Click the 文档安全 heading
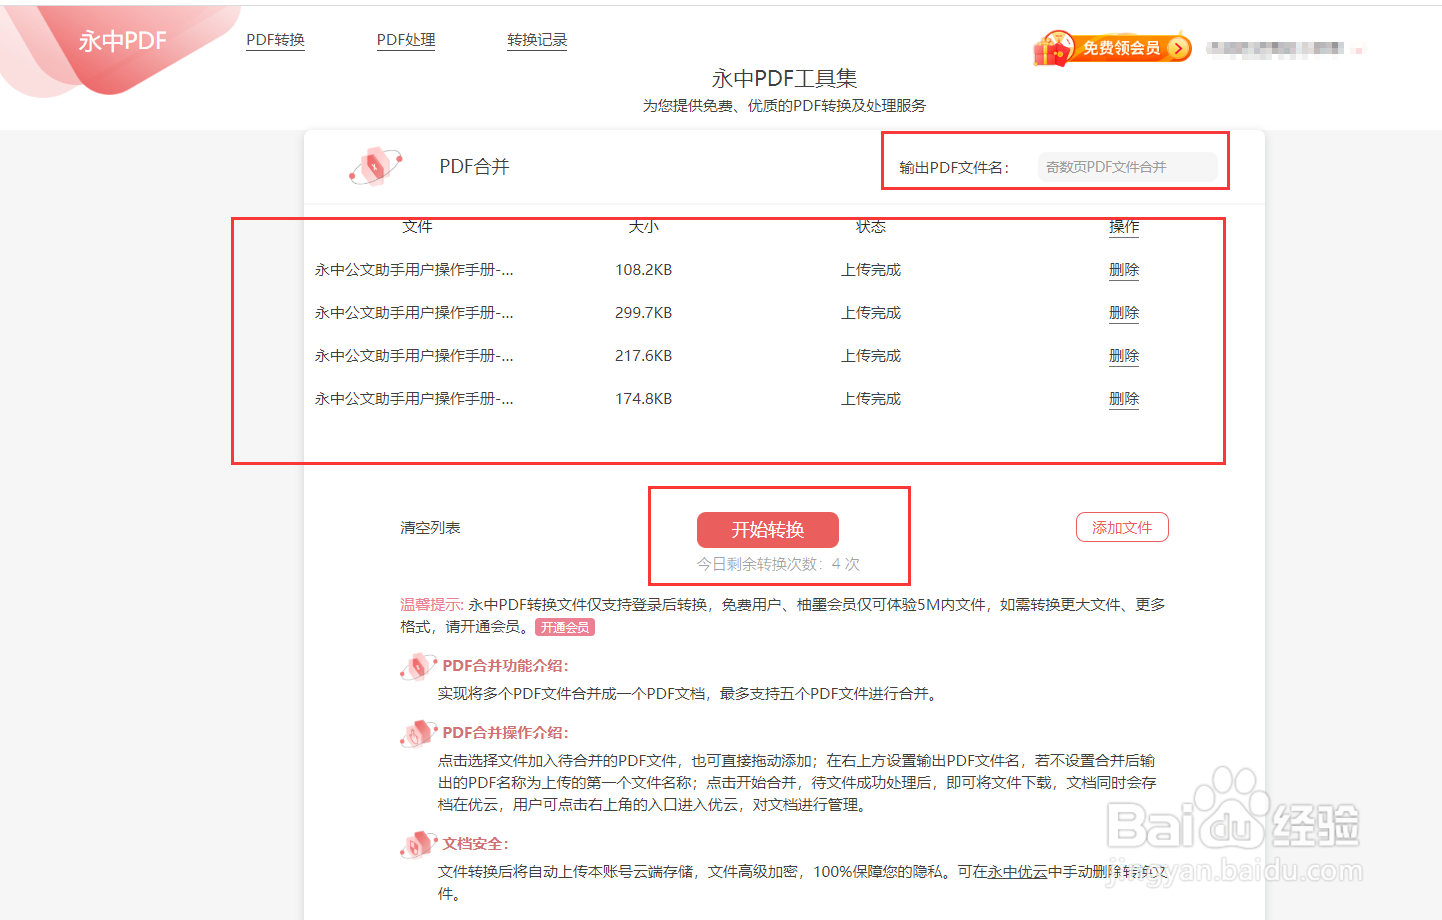This screenshot has height=920, width=1442. [x=475, y=844]
